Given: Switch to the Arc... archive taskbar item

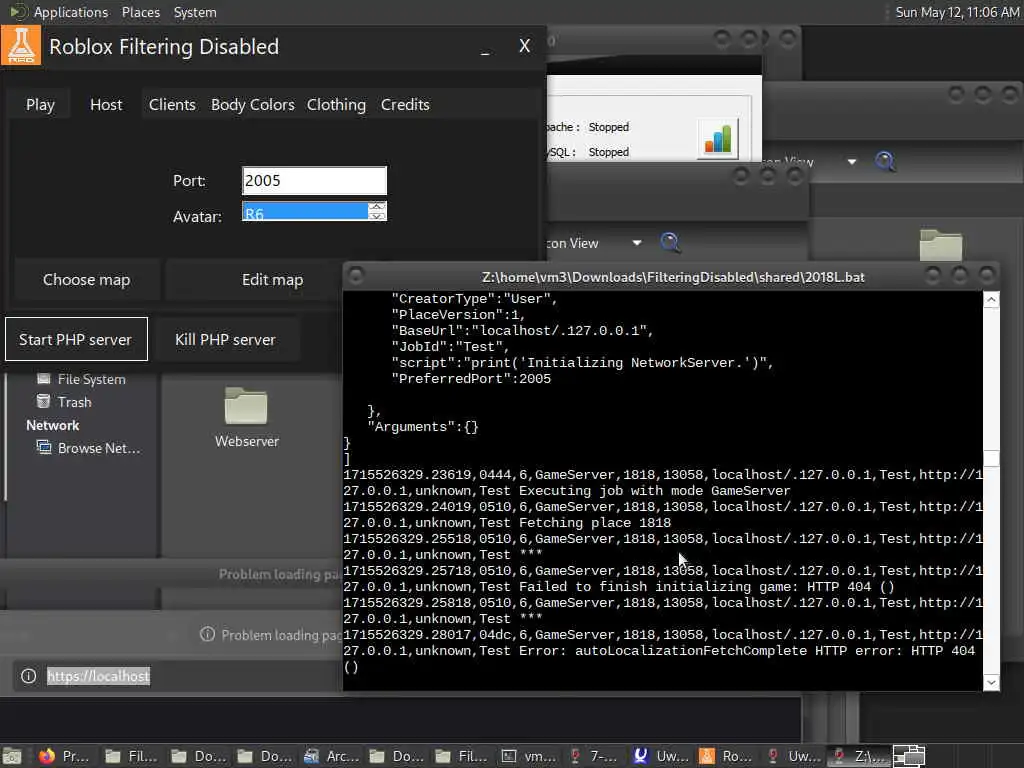Looking at the screenshot, I should coord(333,756).
